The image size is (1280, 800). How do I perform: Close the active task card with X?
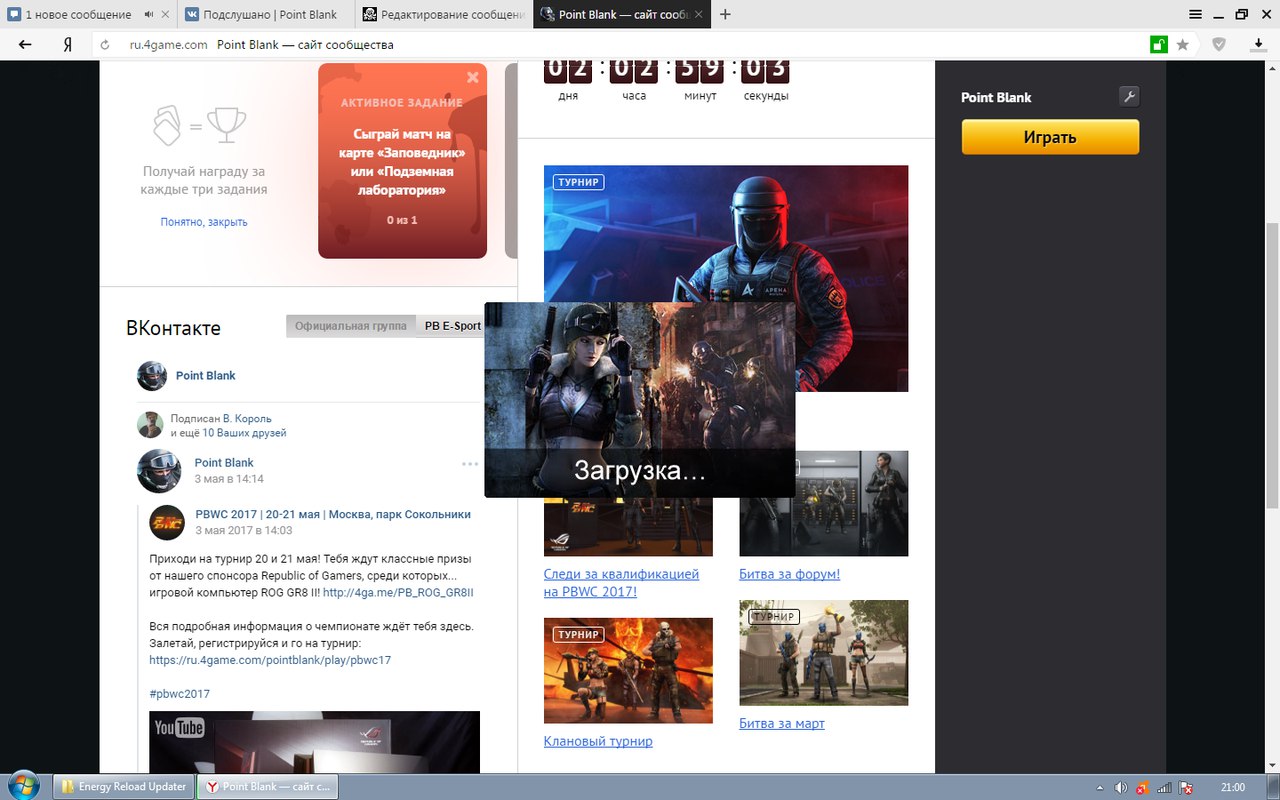(x=473, y=77)
